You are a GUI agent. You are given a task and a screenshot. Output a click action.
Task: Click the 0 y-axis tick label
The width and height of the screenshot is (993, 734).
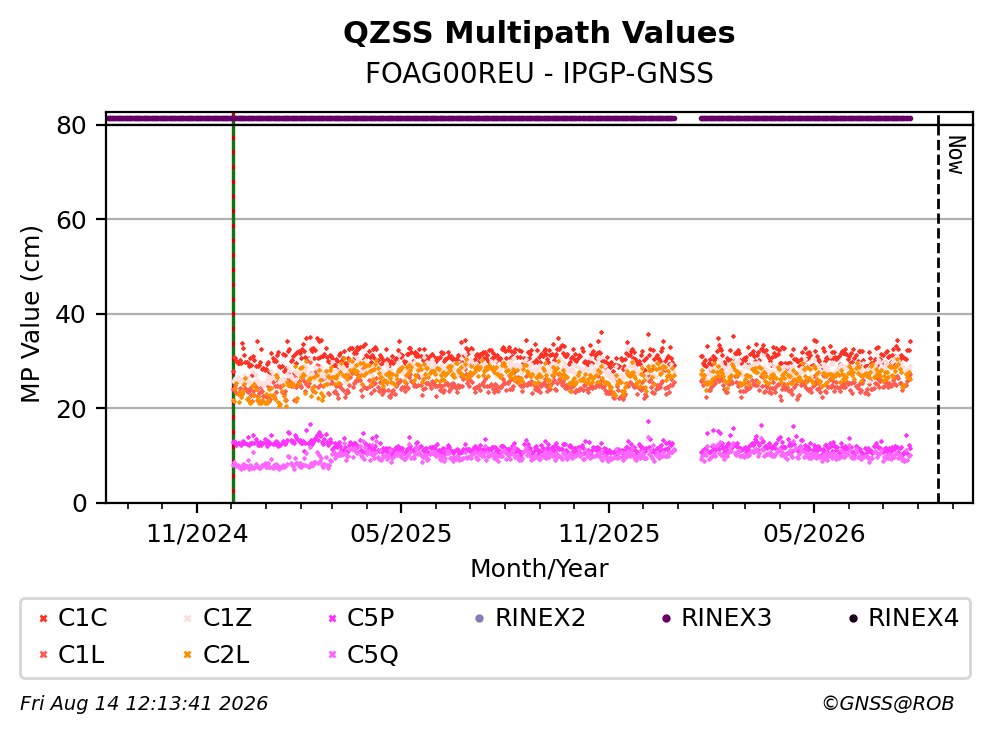80,503
